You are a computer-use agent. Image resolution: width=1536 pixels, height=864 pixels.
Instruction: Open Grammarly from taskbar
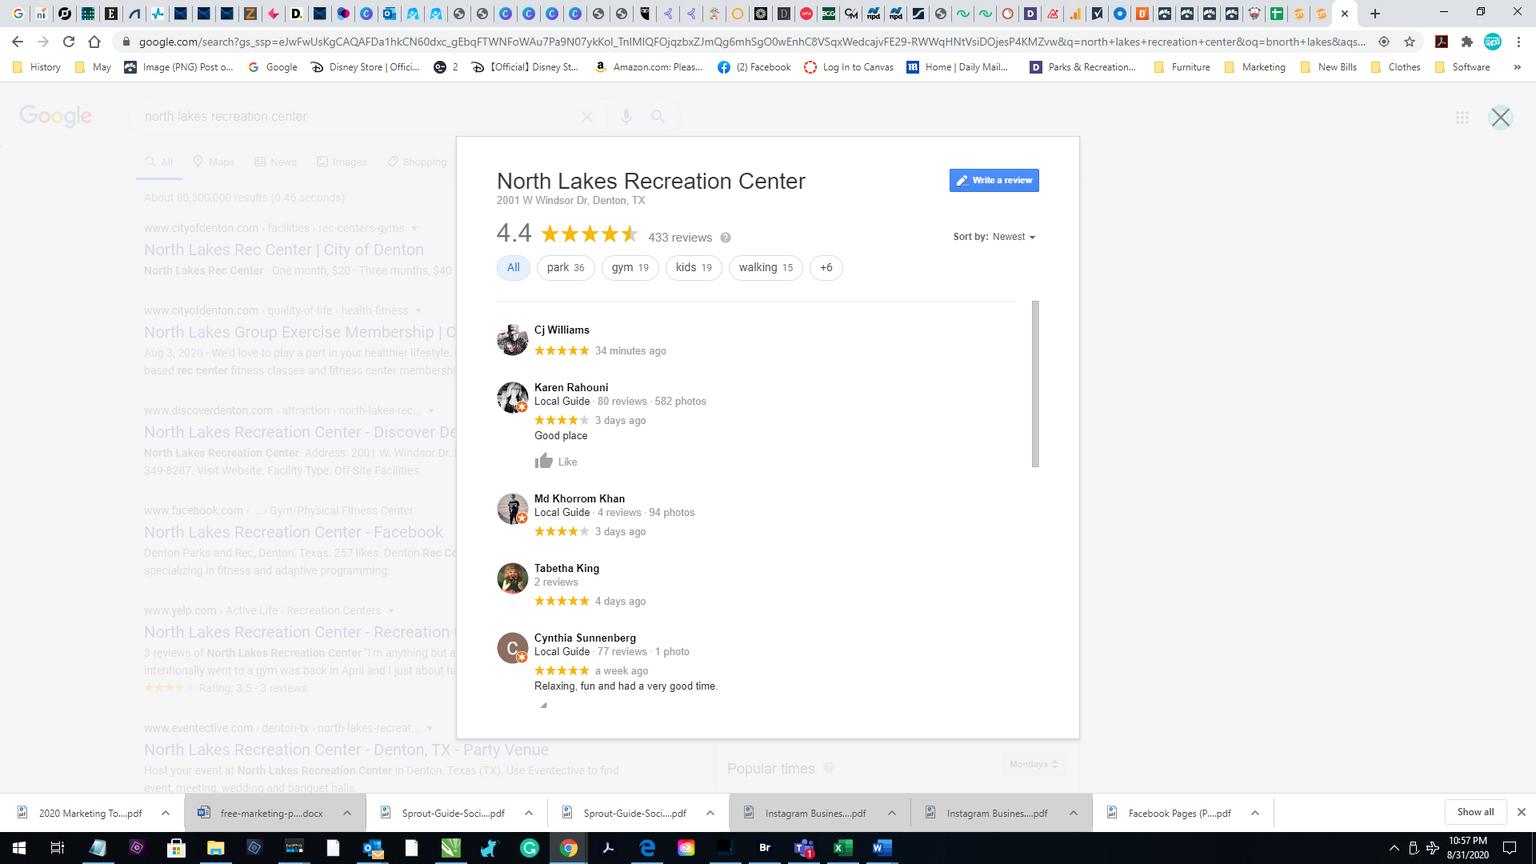[x=529, y=848]
